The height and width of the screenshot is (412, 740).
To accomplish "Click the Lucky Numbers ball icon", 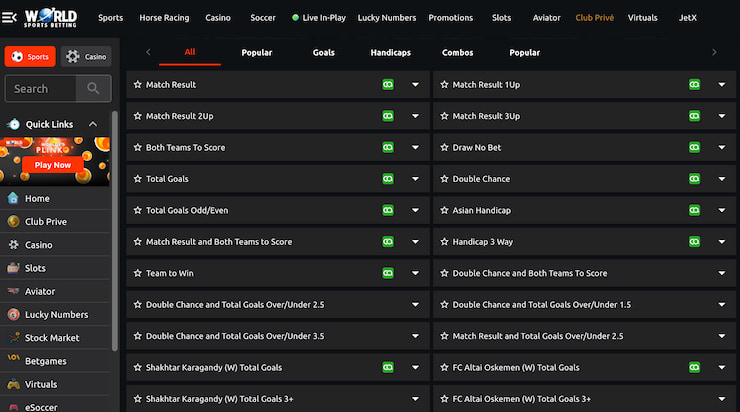I will (x=13, y=314).
